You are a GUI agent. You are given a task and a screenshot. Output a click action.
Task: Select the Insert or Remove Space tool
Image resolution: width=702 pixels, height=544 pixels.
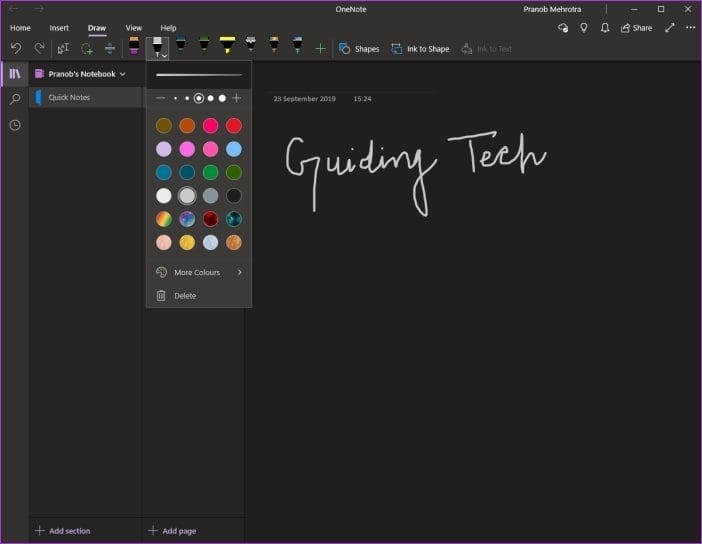110,48
